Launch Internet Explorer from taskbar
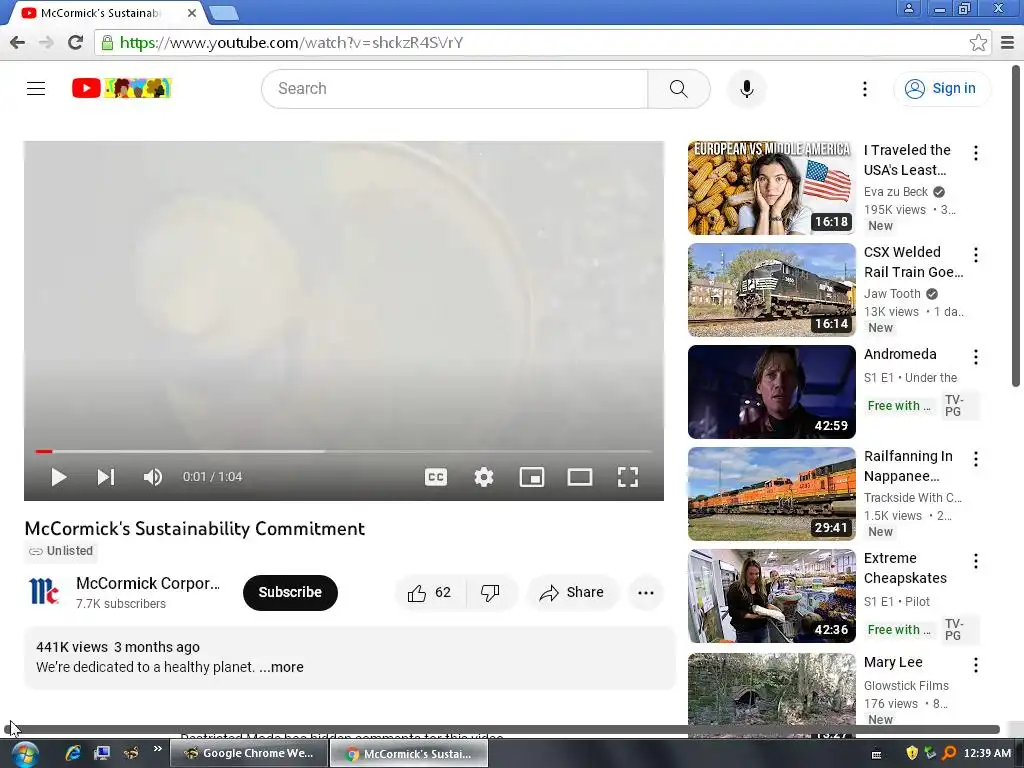The width and height of the screenshot is (1024, 768). (72, 753)
